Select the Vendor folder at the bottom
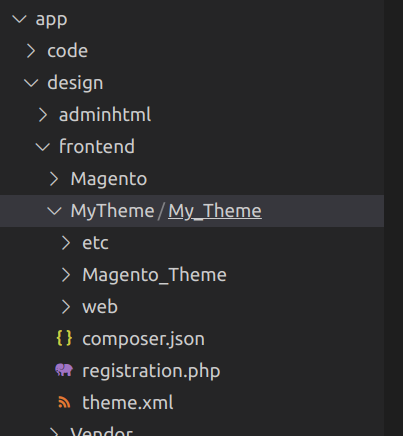Viewport: 403px width, 436px height. [102, 431]
